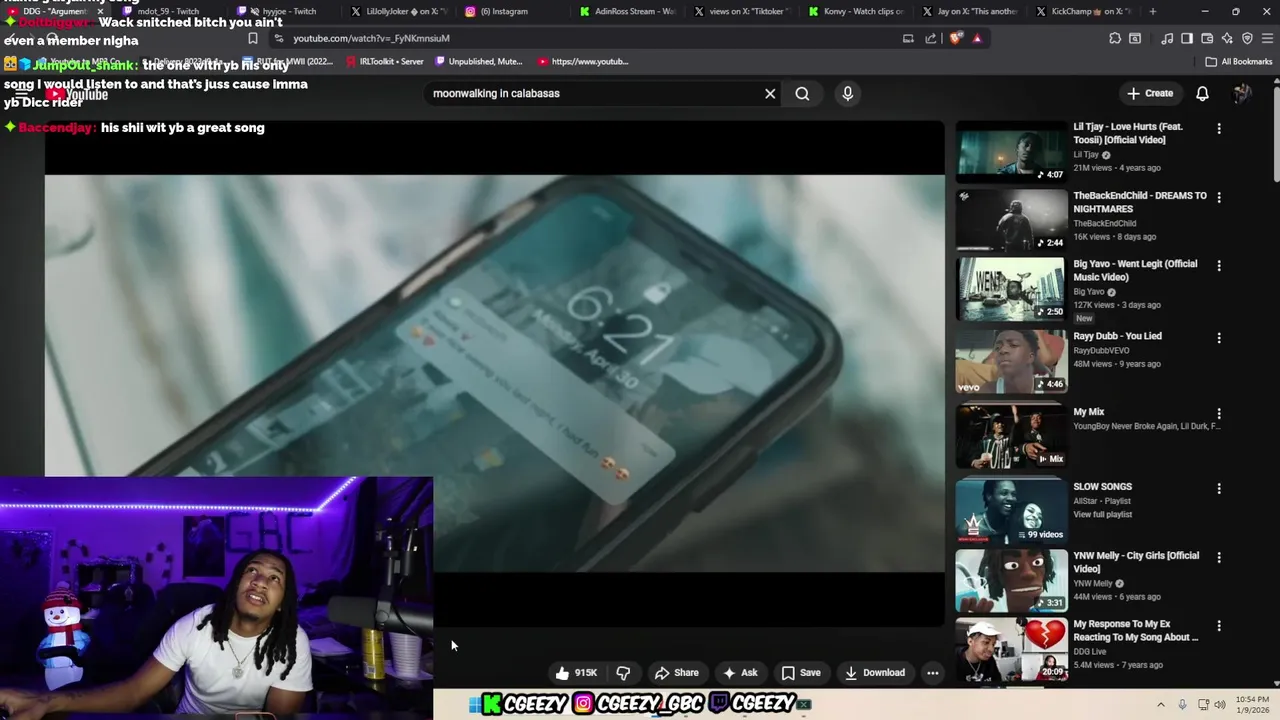Open the IRLToolkit Server bookmark
Screen dimensions: 1280x720
pos(384,61)
